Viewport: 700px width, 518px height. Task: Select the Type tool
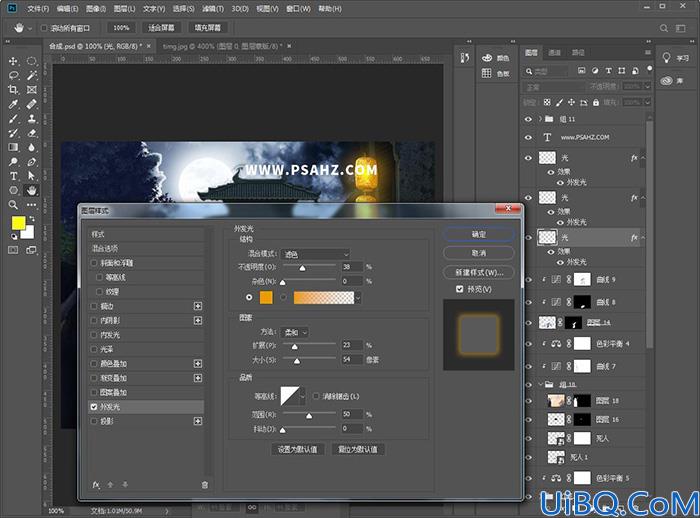click(13, 176)
